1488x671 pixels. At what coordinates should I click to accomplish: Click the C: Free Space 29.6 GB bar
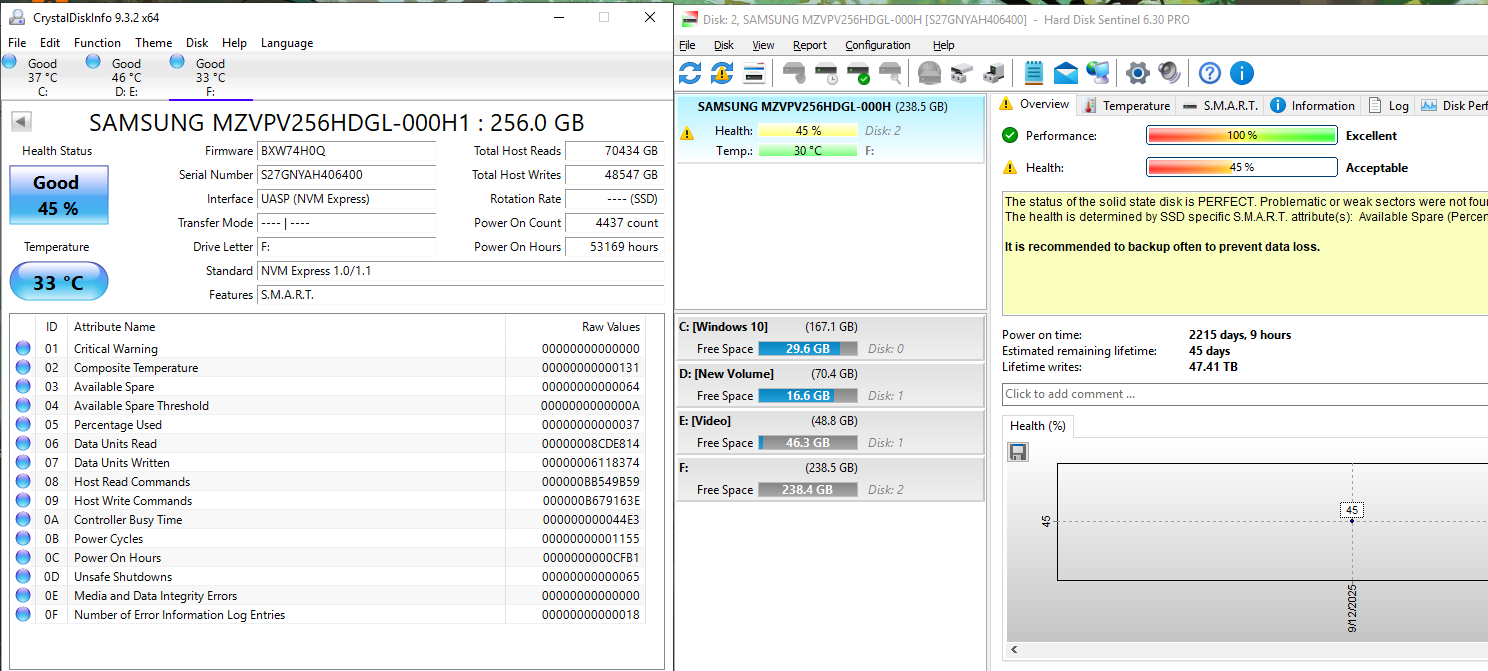click(x=808, y=349)
